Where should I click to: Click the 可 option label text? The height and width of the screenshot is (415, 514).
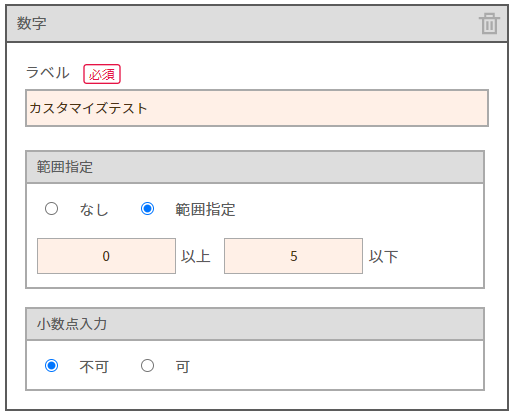pyautogui.click(x=183, y=367)
